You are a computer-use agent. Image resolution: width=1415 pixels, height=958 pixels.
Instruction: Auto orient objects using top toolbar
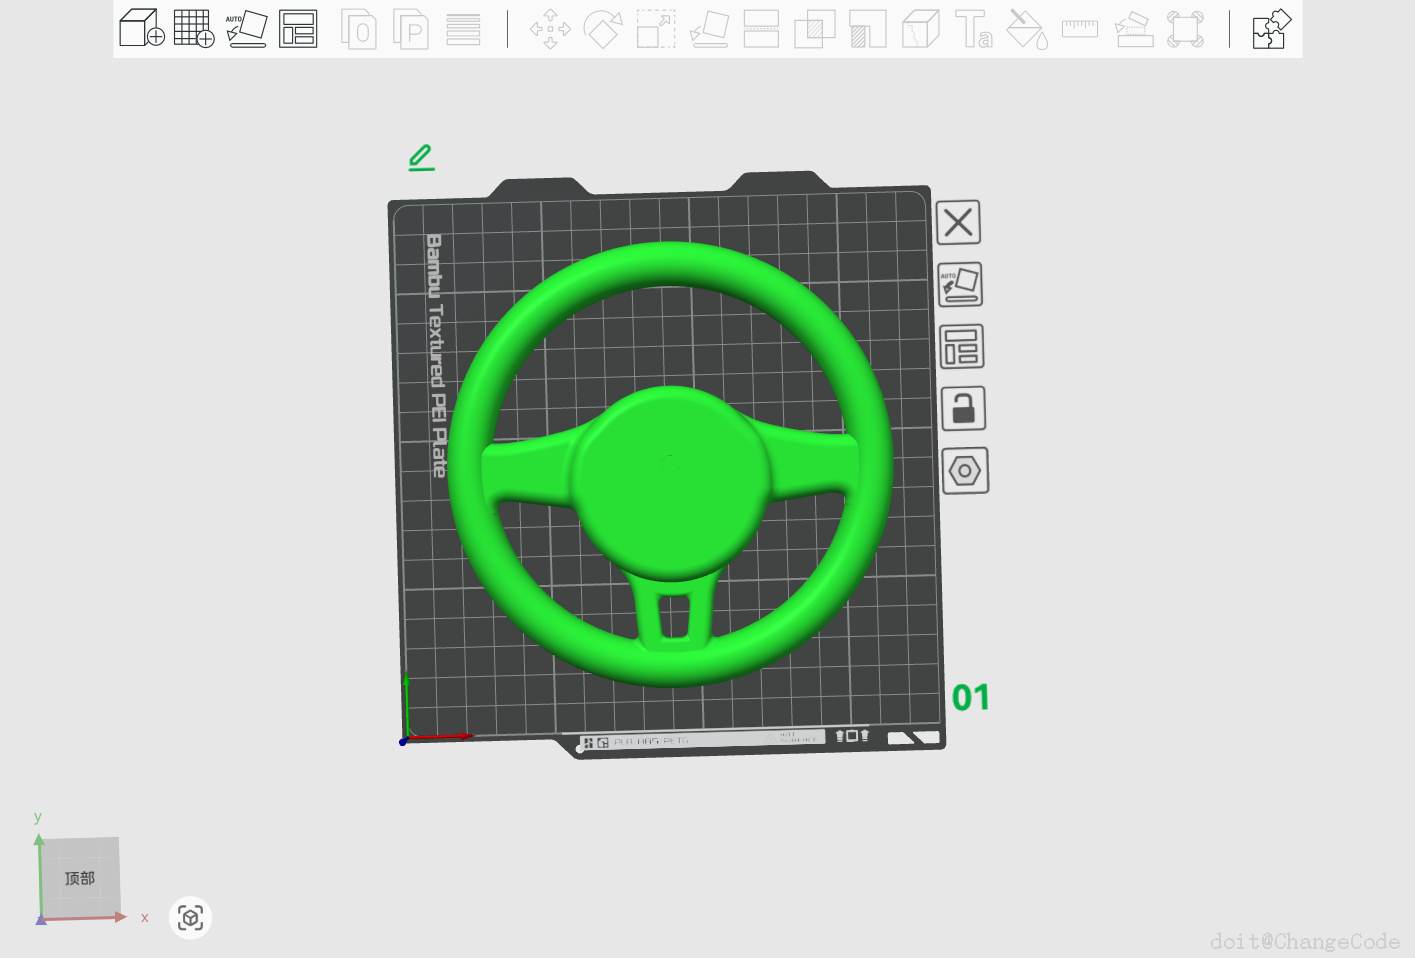click(246, 28)
